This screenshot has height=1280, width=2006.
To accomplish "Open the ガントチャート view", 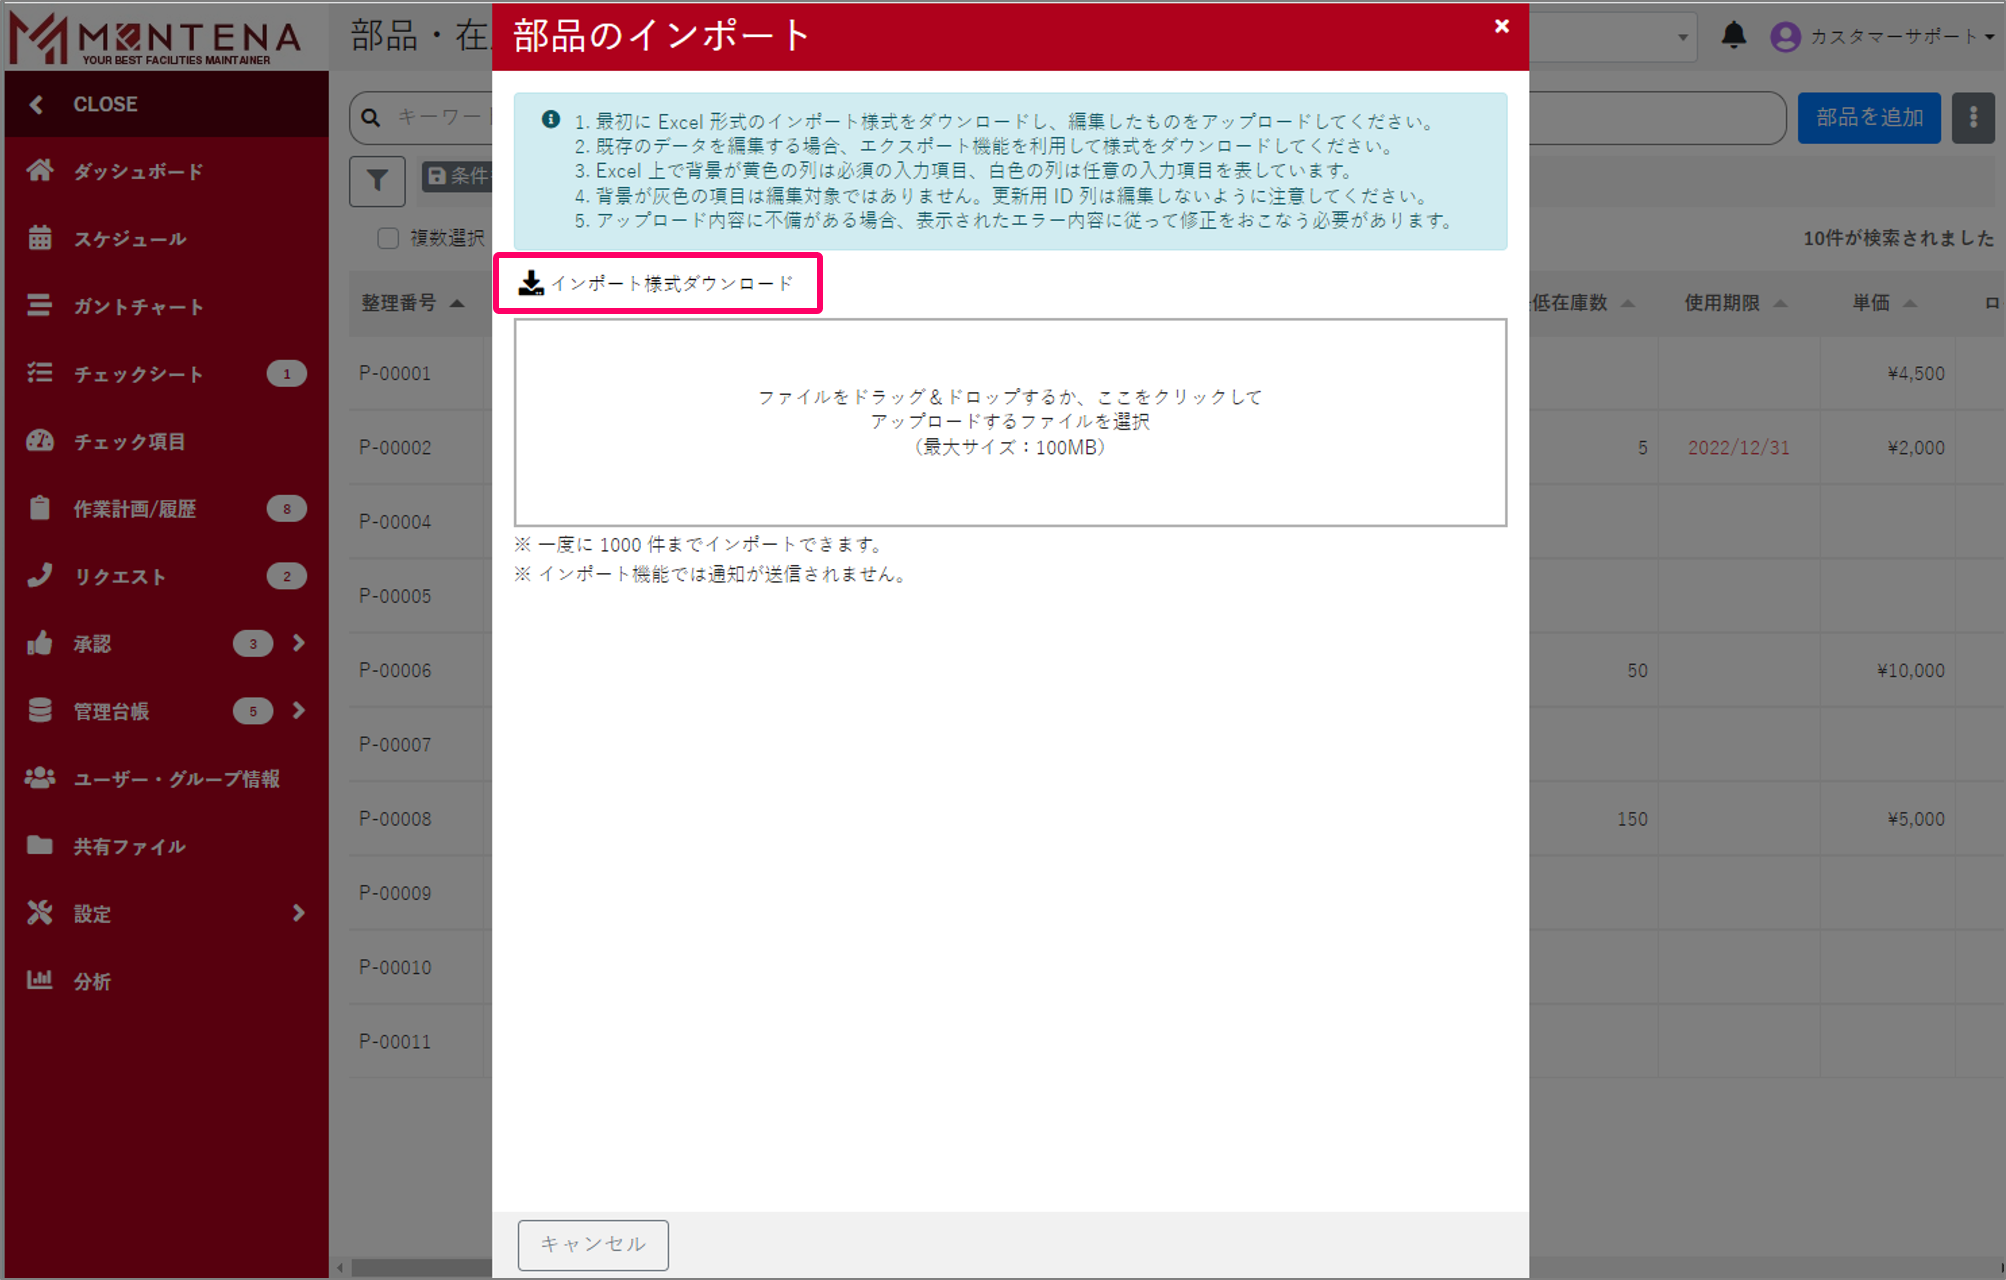I will (139, 306).
